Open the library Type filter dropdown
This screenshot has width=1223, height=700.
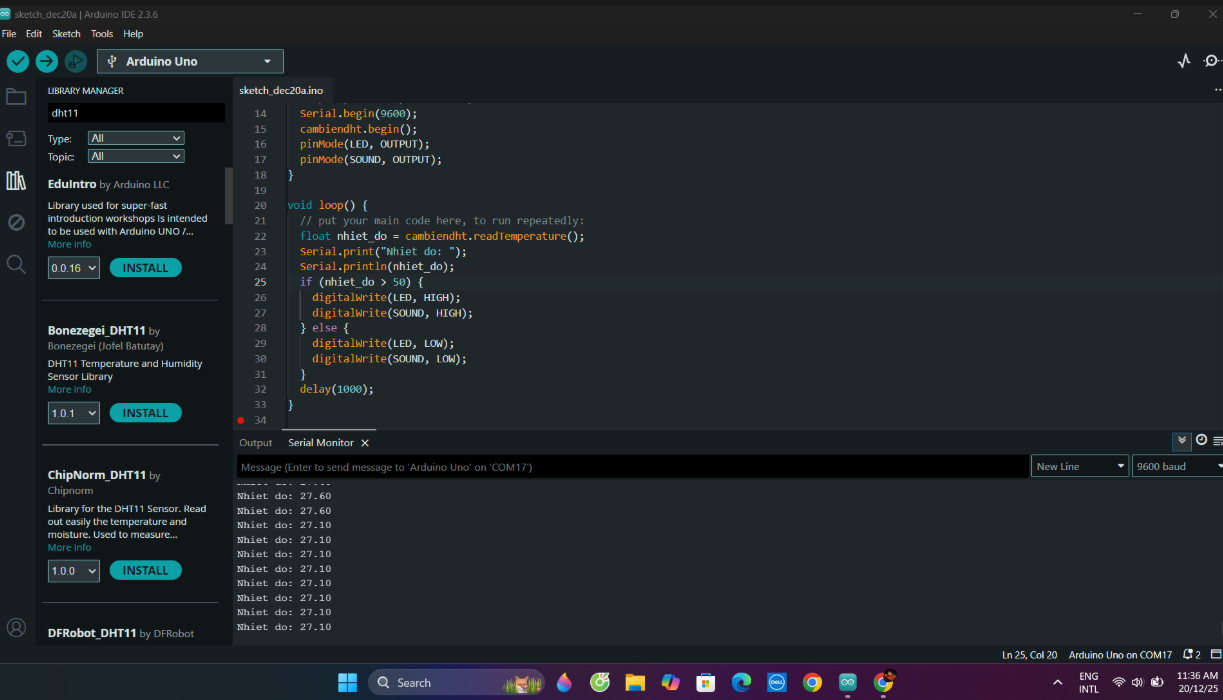(x=136, y=138)
